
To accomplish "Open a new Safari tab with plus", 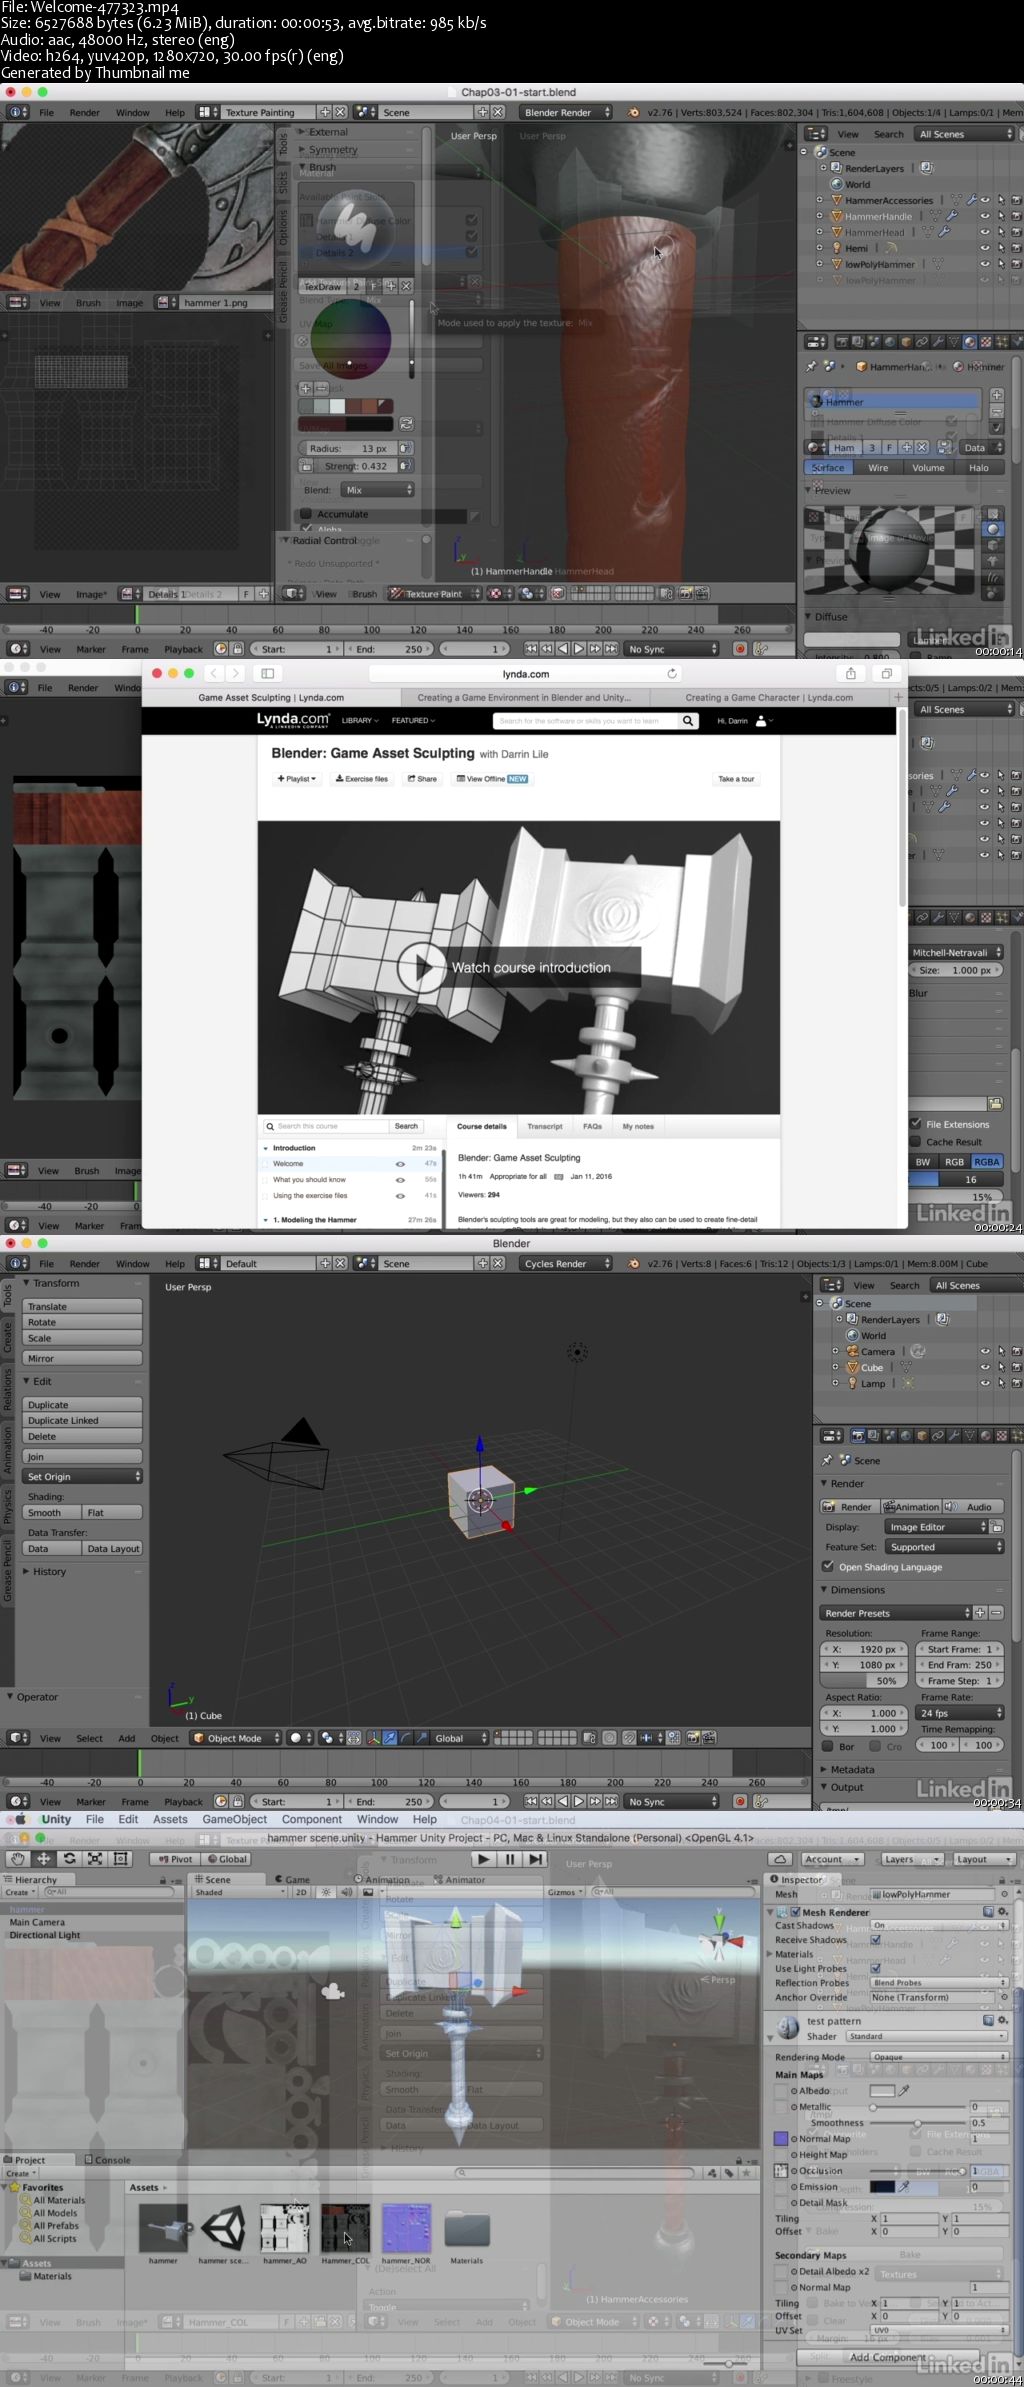I will [898, 697].
